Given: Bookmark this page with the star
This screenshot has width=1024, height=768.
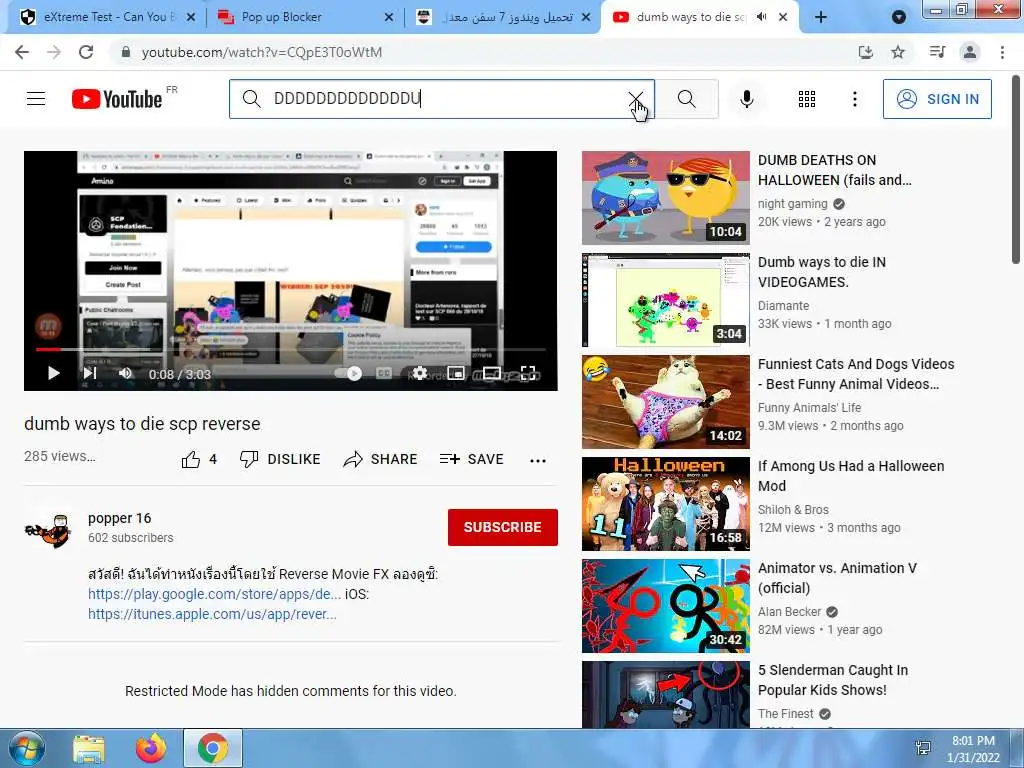Looking at the screenshot, I should point(898,52).
